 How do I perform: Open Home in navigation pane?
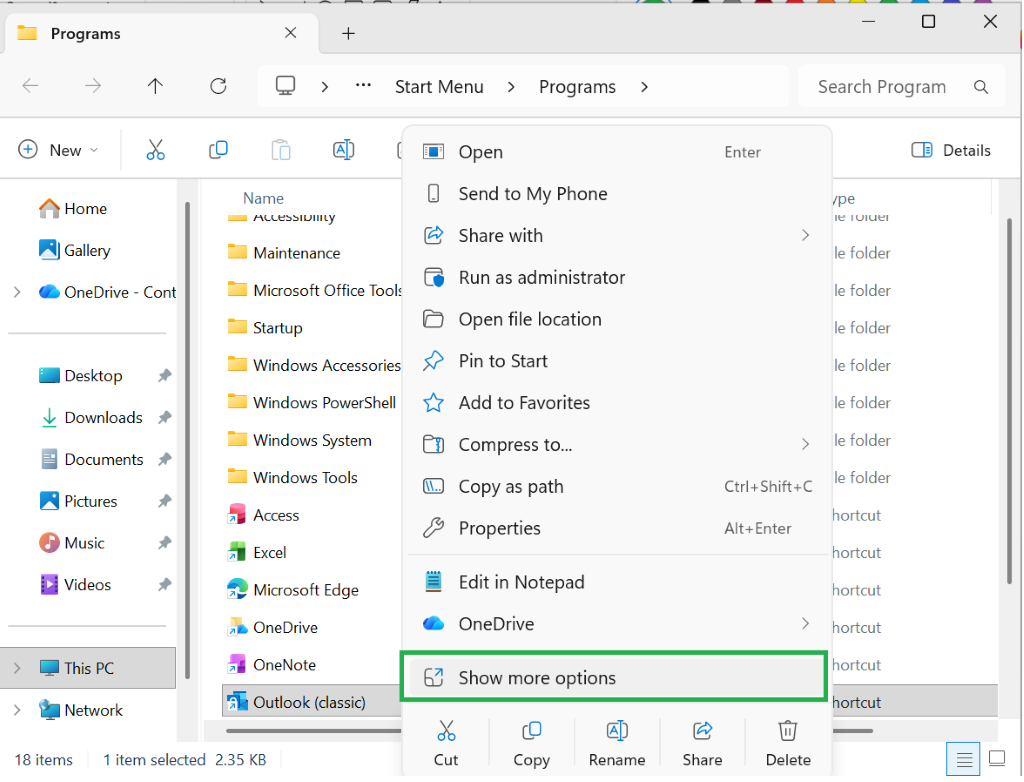pyautogui.click(x=72, y=208)
